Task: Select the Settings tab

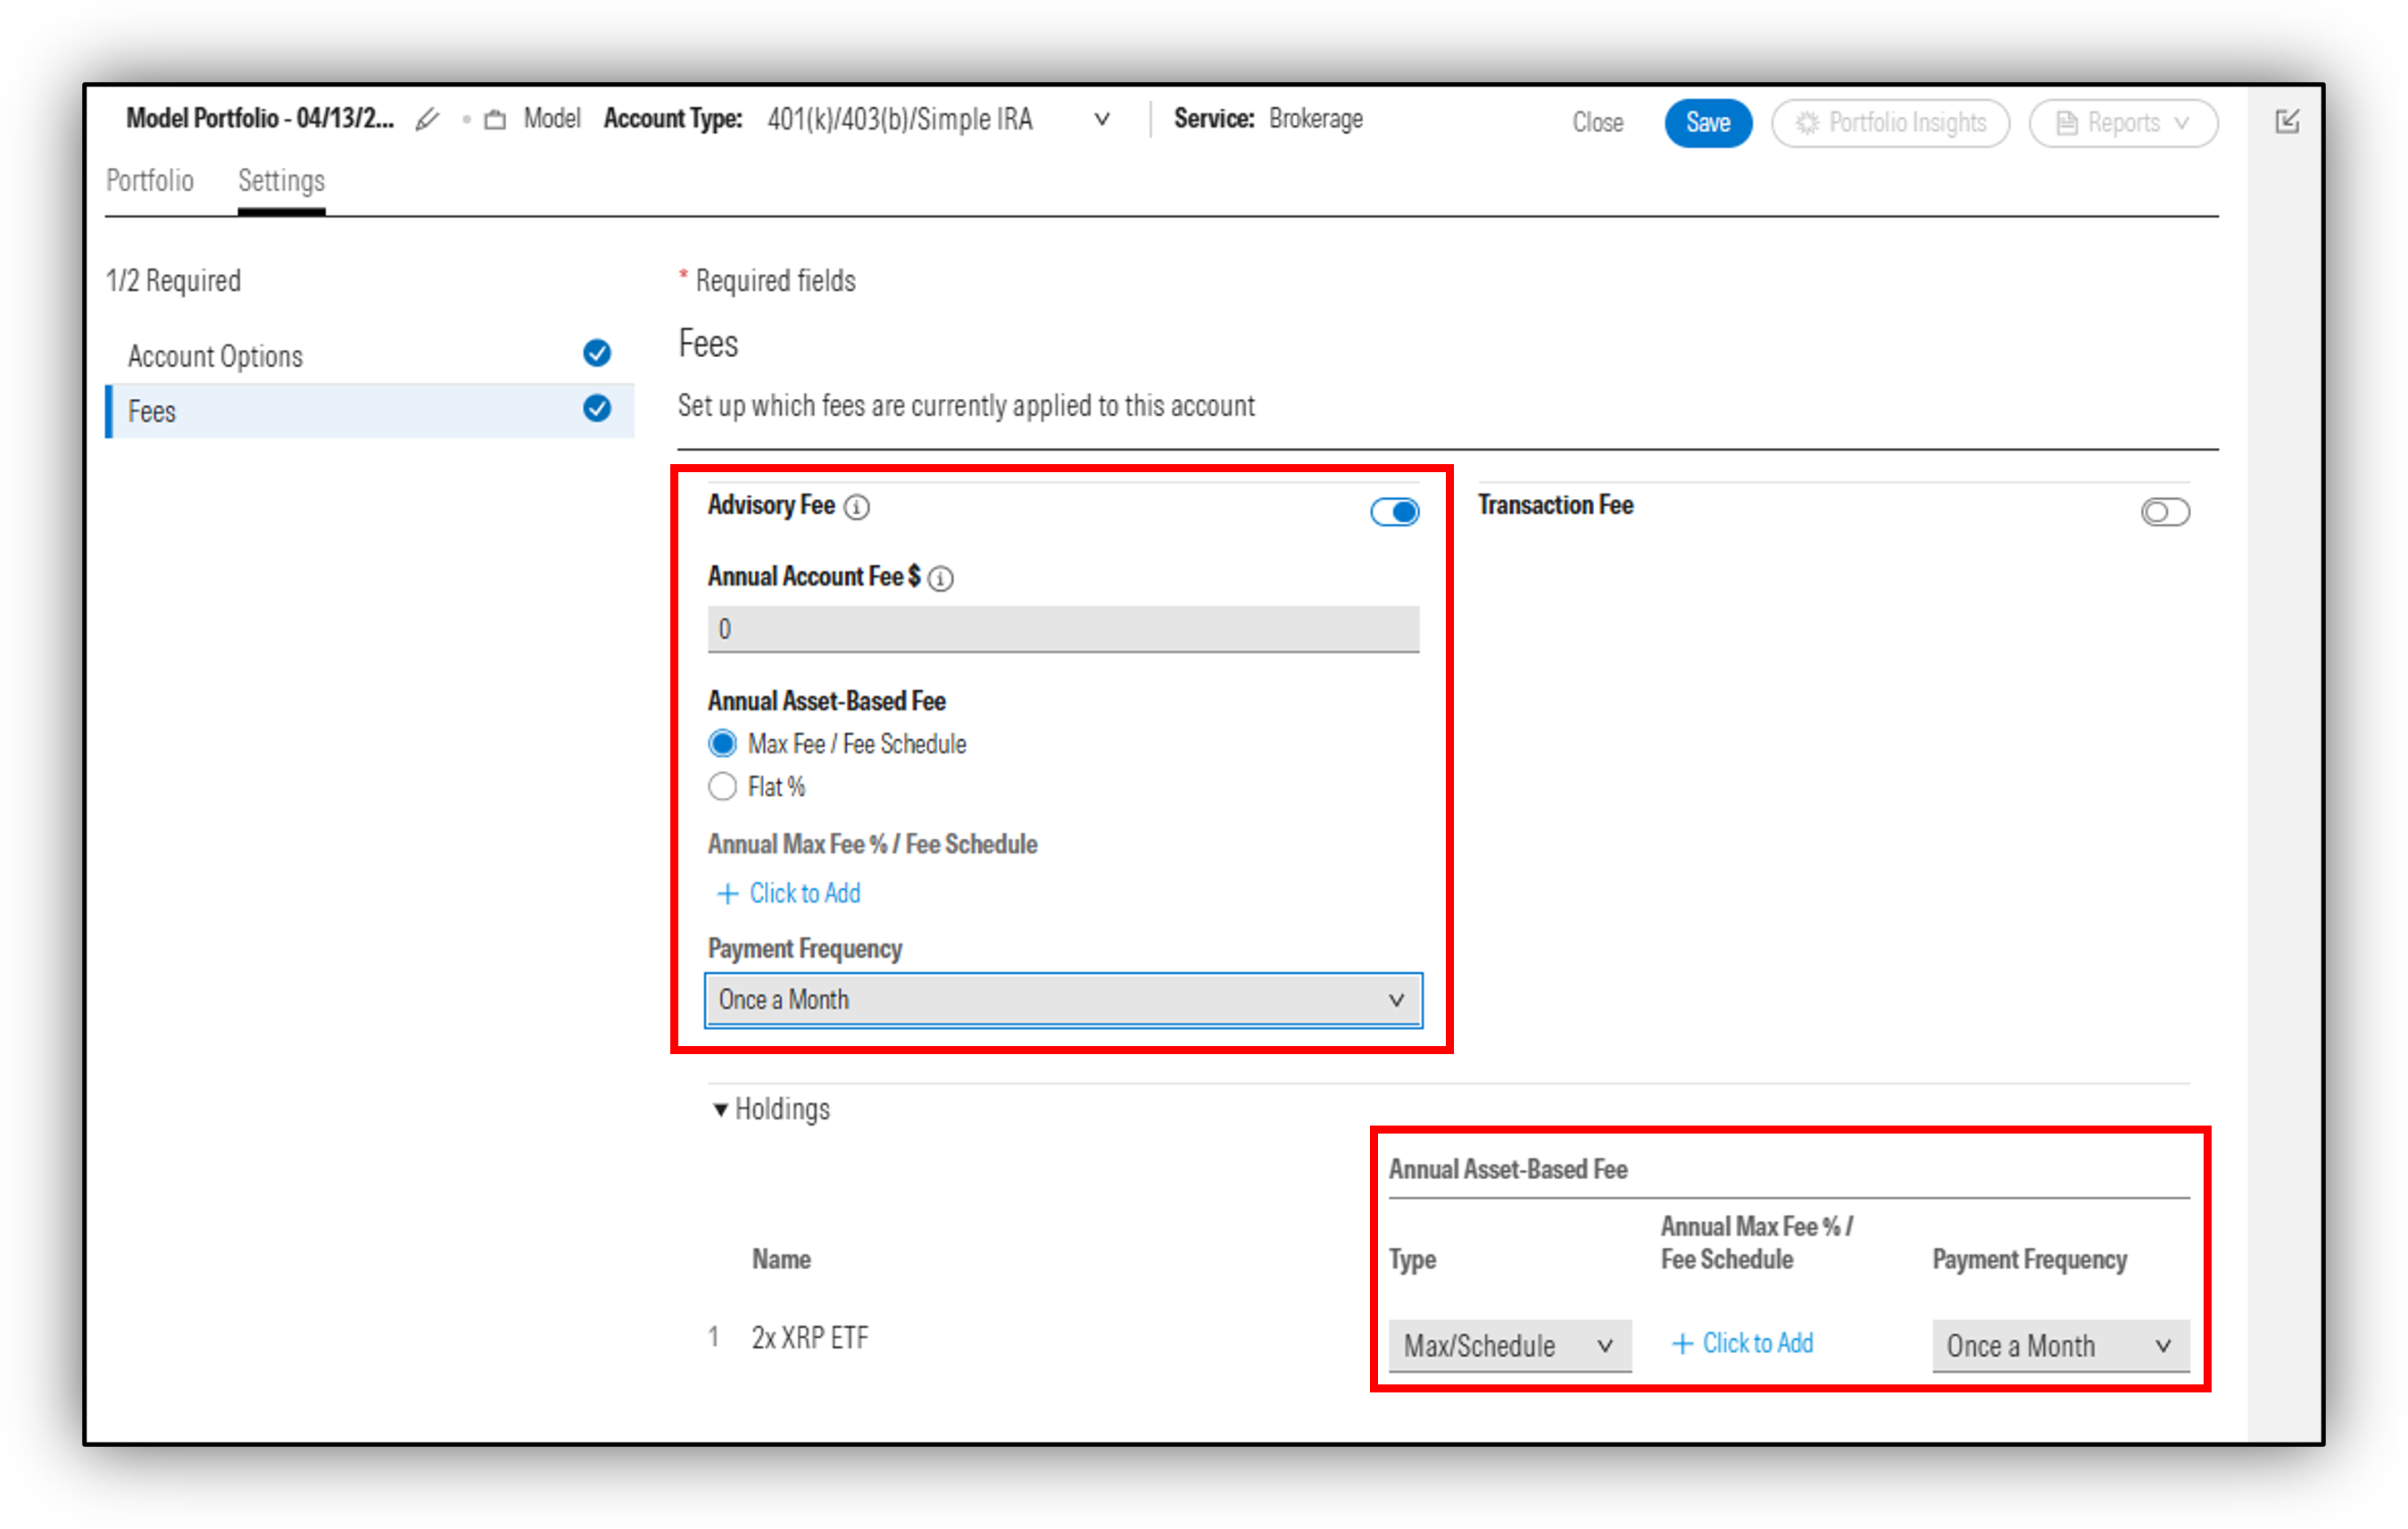Action: [x=281, y=181]
